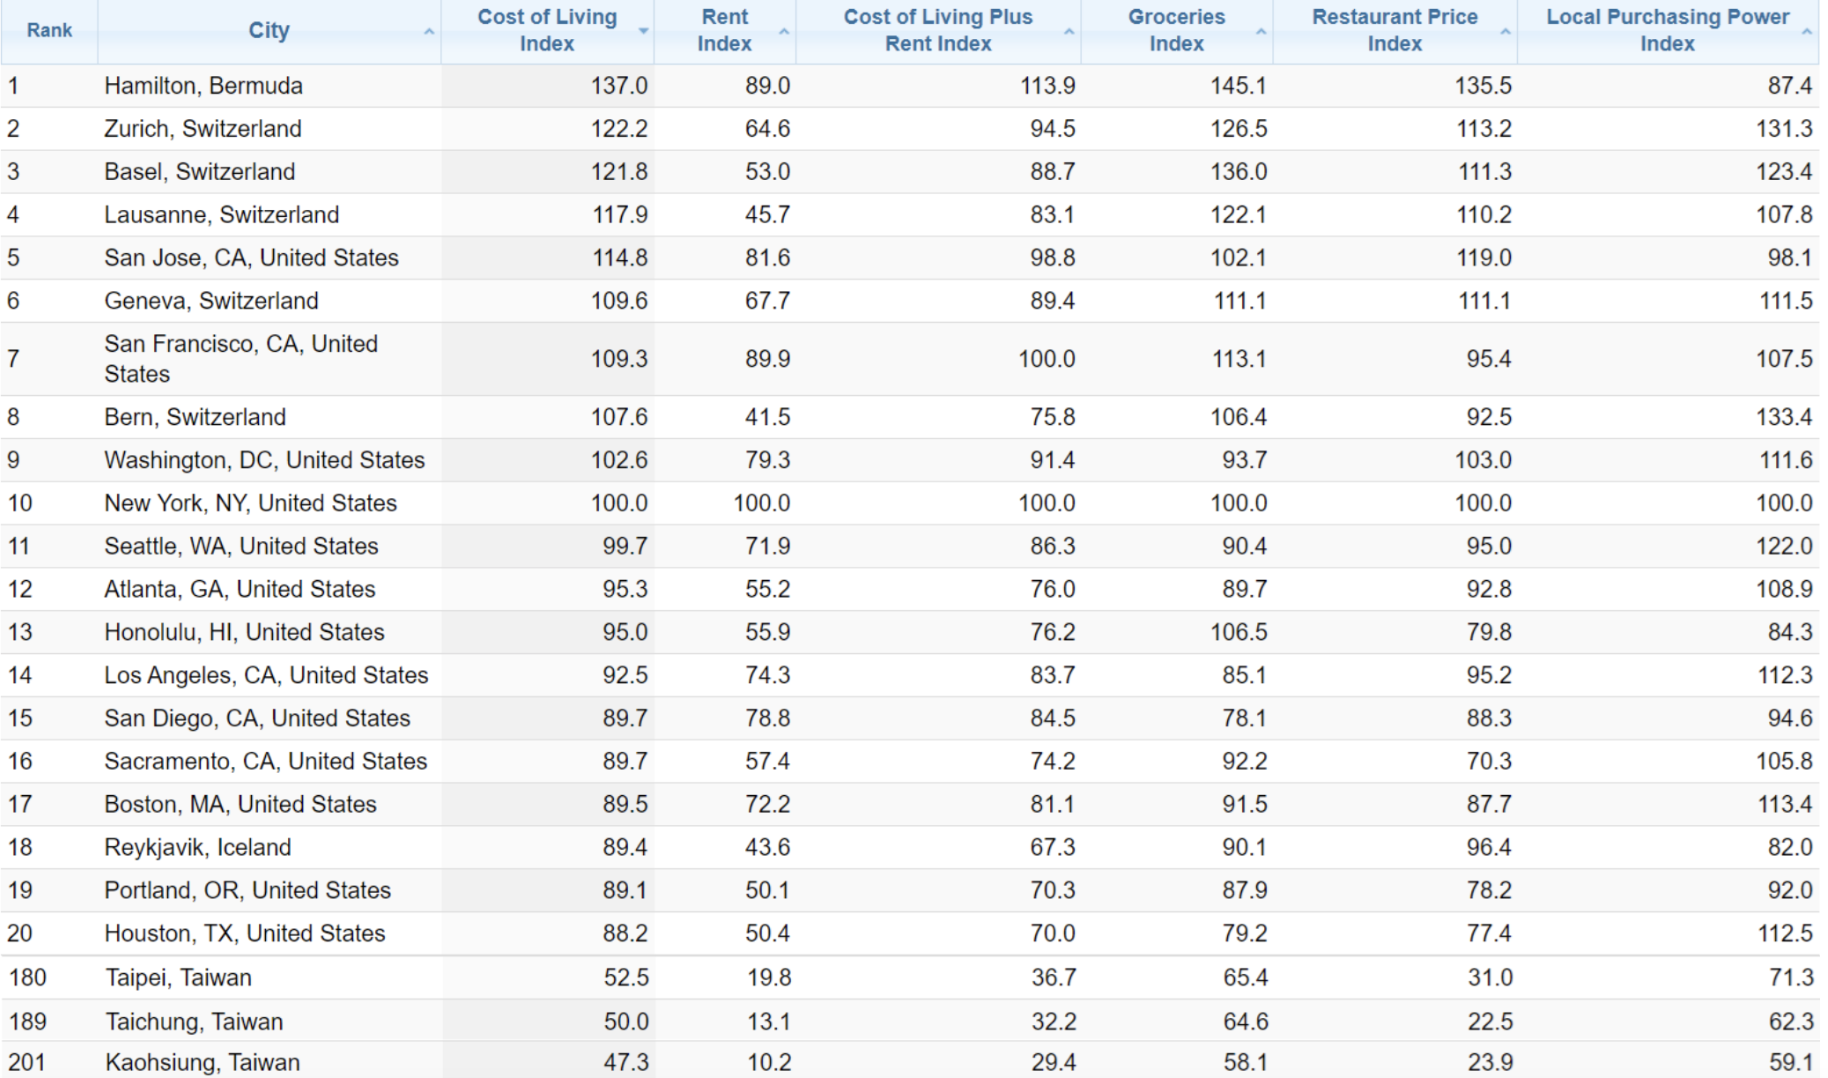Image resolution: width=1828 pixels, height=1078 pixels.
Task: Click the Local Purchasing Power sort arrow
Action: [1806, 32]
